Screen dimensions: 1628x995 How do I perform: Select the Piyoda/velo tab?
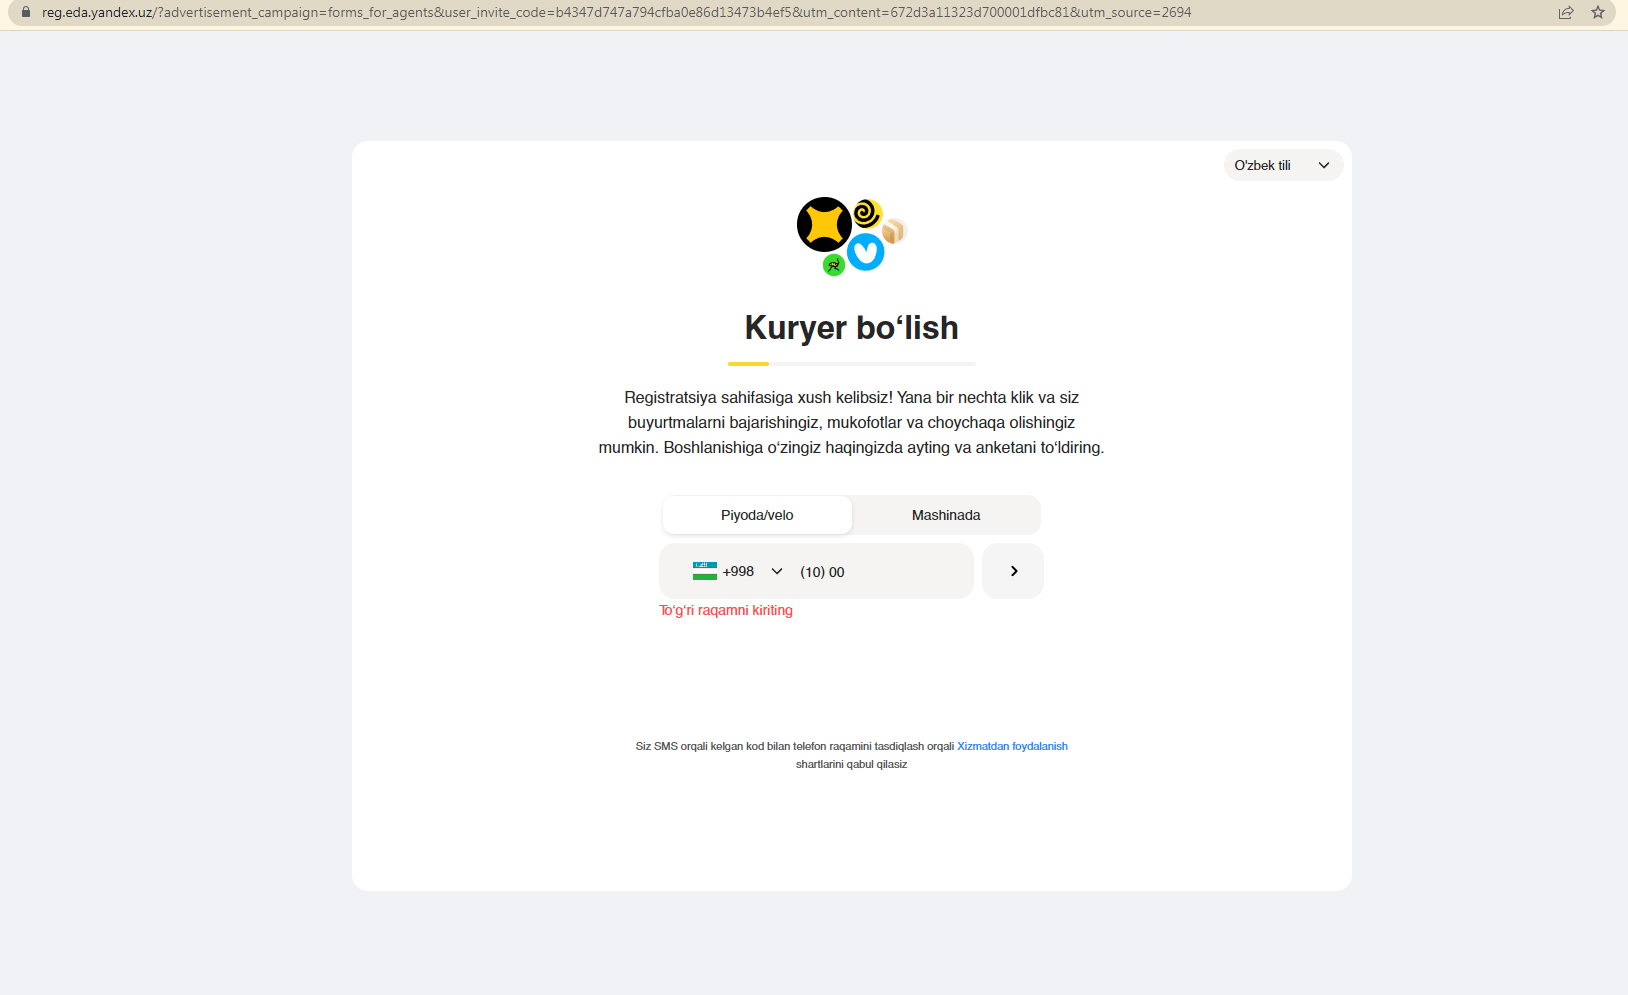757,515
